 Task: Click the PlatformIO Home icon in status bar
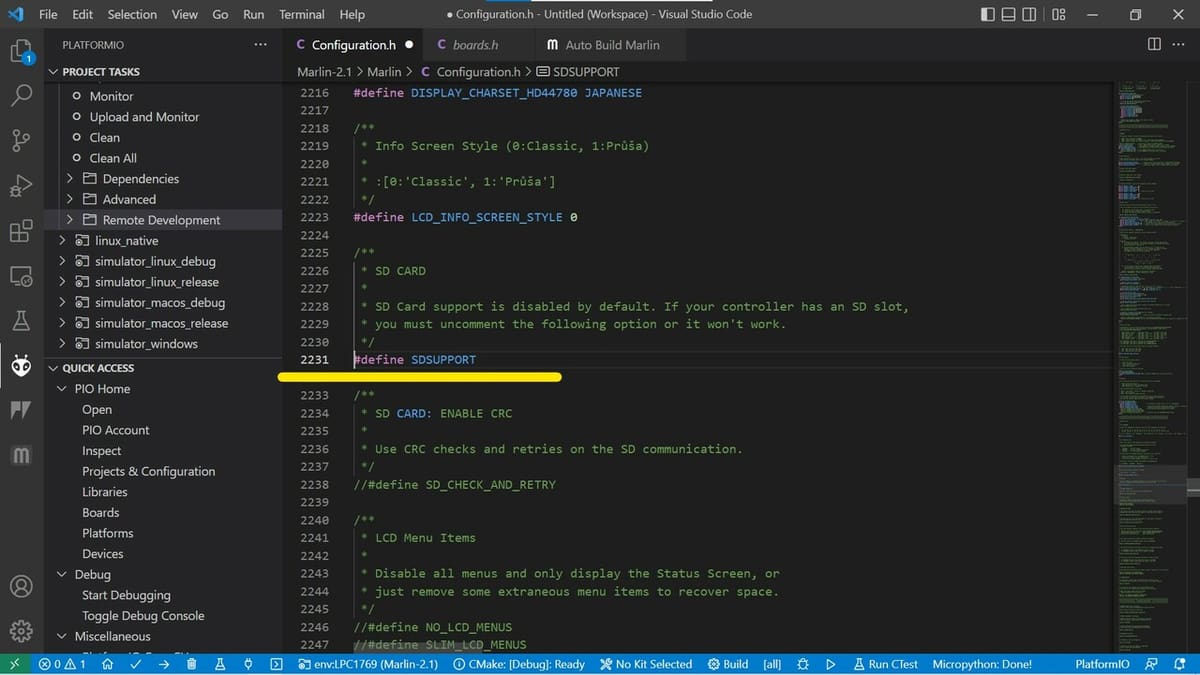click(x=108, y=664)
